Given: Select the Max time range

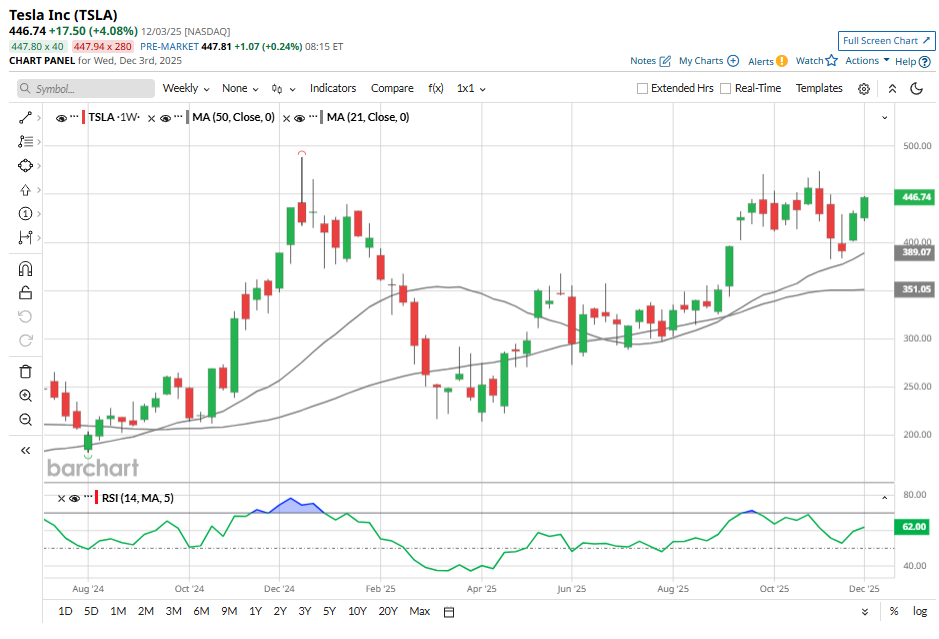Looking at the screenshot, I should pos(420,611).
